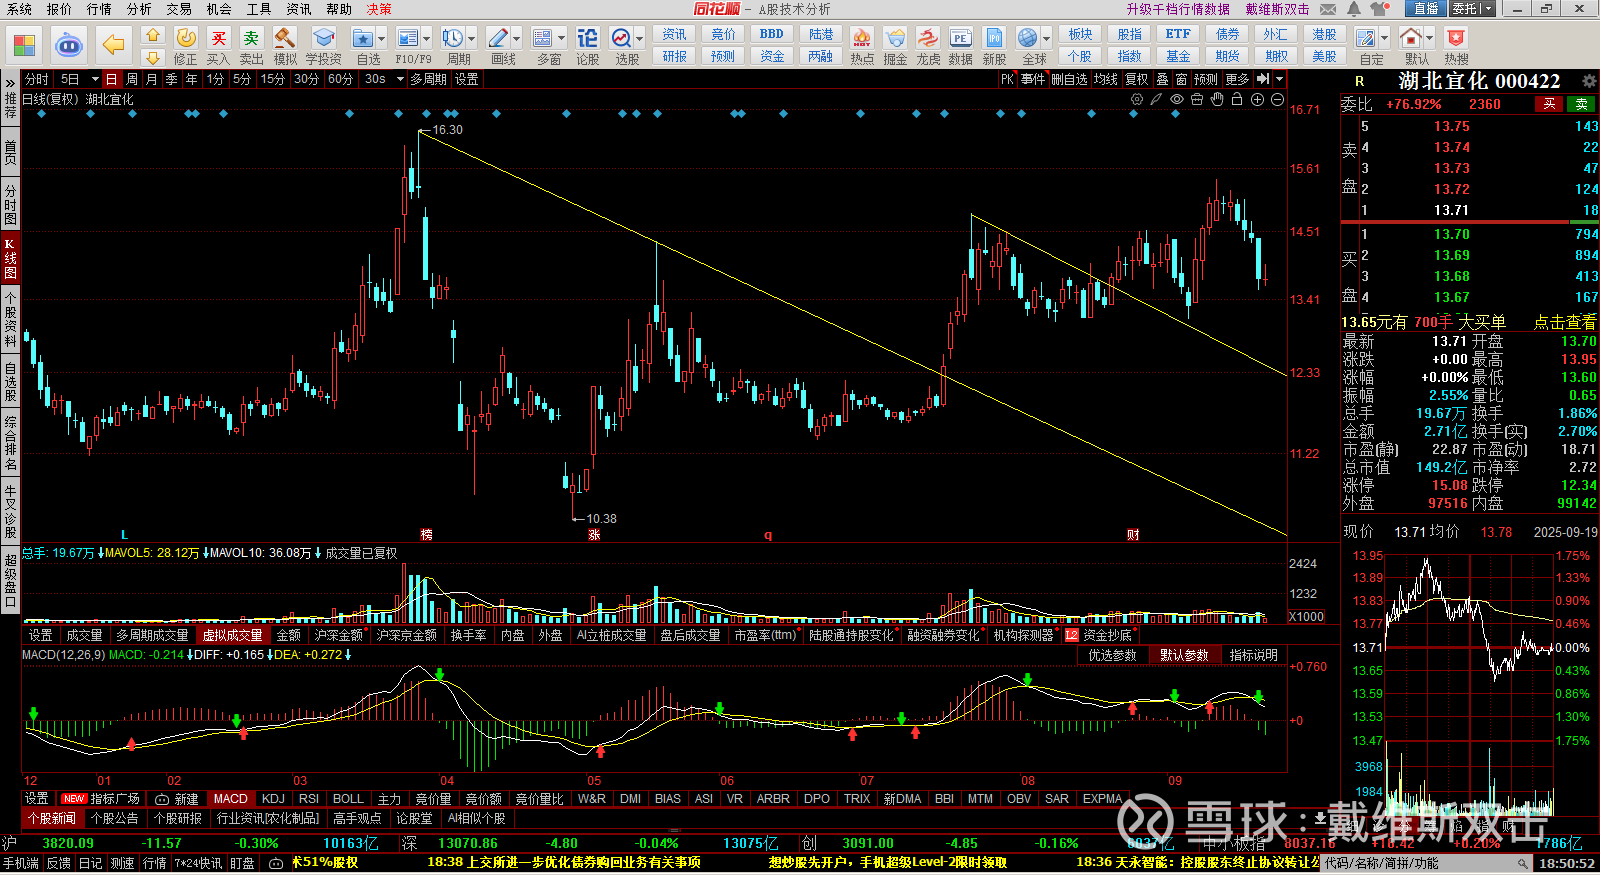The height and width of the screenshot is (875, 1600).
Task: Open the 分析 menu
Action: [x=139, y=9]
